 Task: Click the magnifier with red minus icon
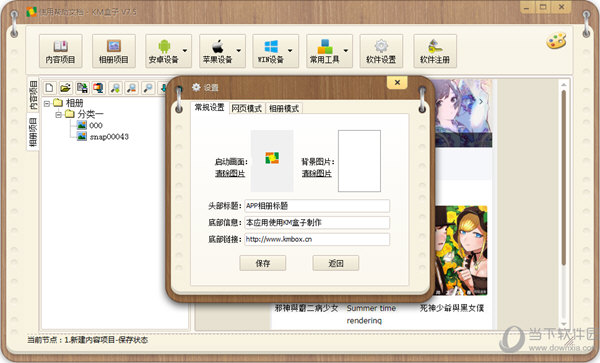[131, 88]
